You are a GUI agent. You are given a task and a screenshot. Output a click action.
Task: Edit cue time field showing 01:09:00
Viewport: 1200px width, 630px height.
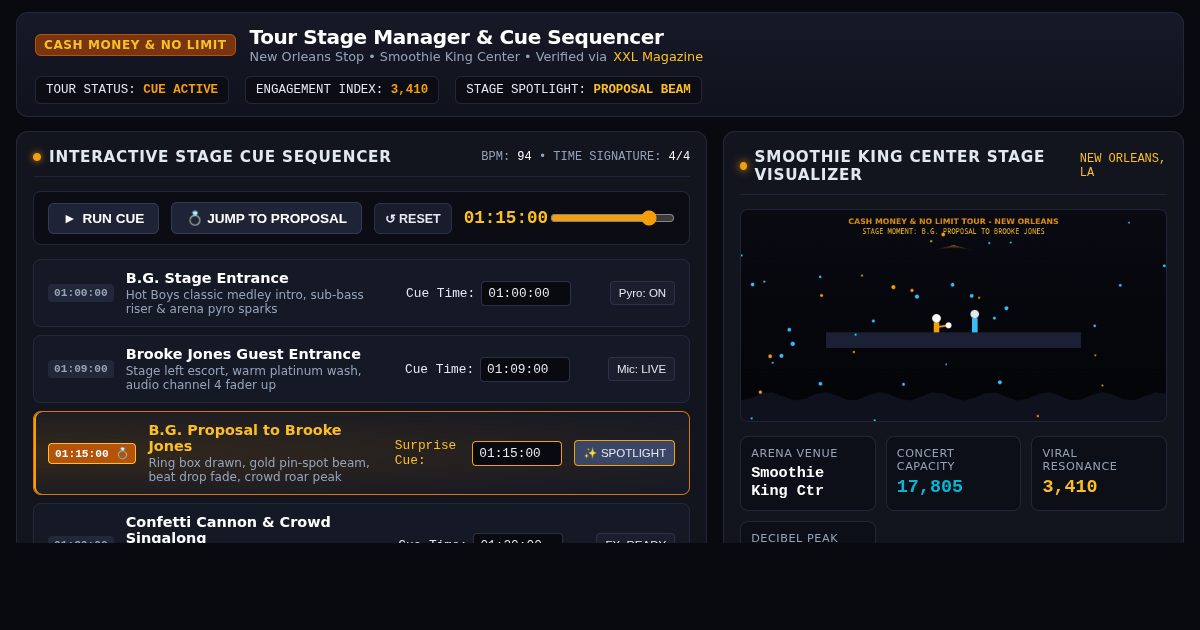pyautogui.click(x=525, y=369)
